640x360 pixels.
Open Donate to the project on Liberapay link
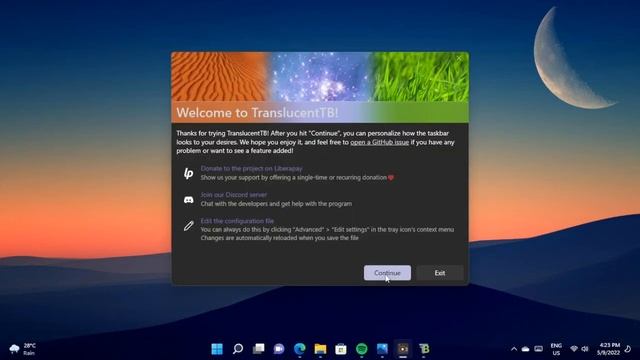pyautogui.click(x=251, y=168)
